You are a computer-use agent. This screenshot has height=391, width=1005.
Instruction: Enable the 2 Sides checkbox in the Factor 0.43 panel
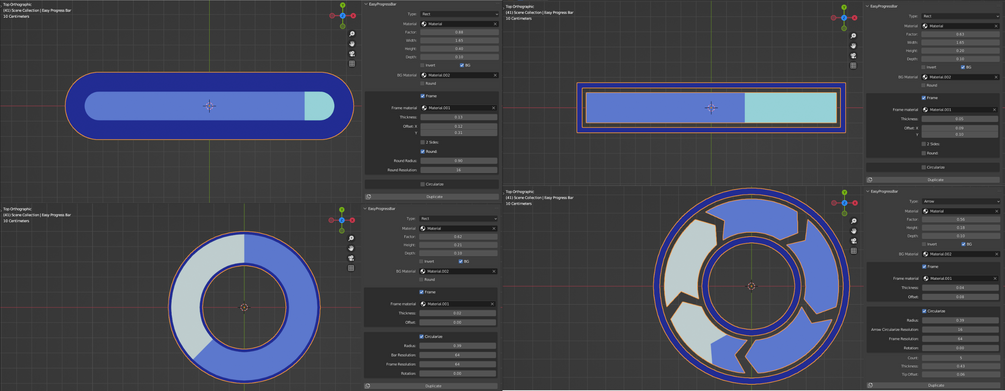923,144
